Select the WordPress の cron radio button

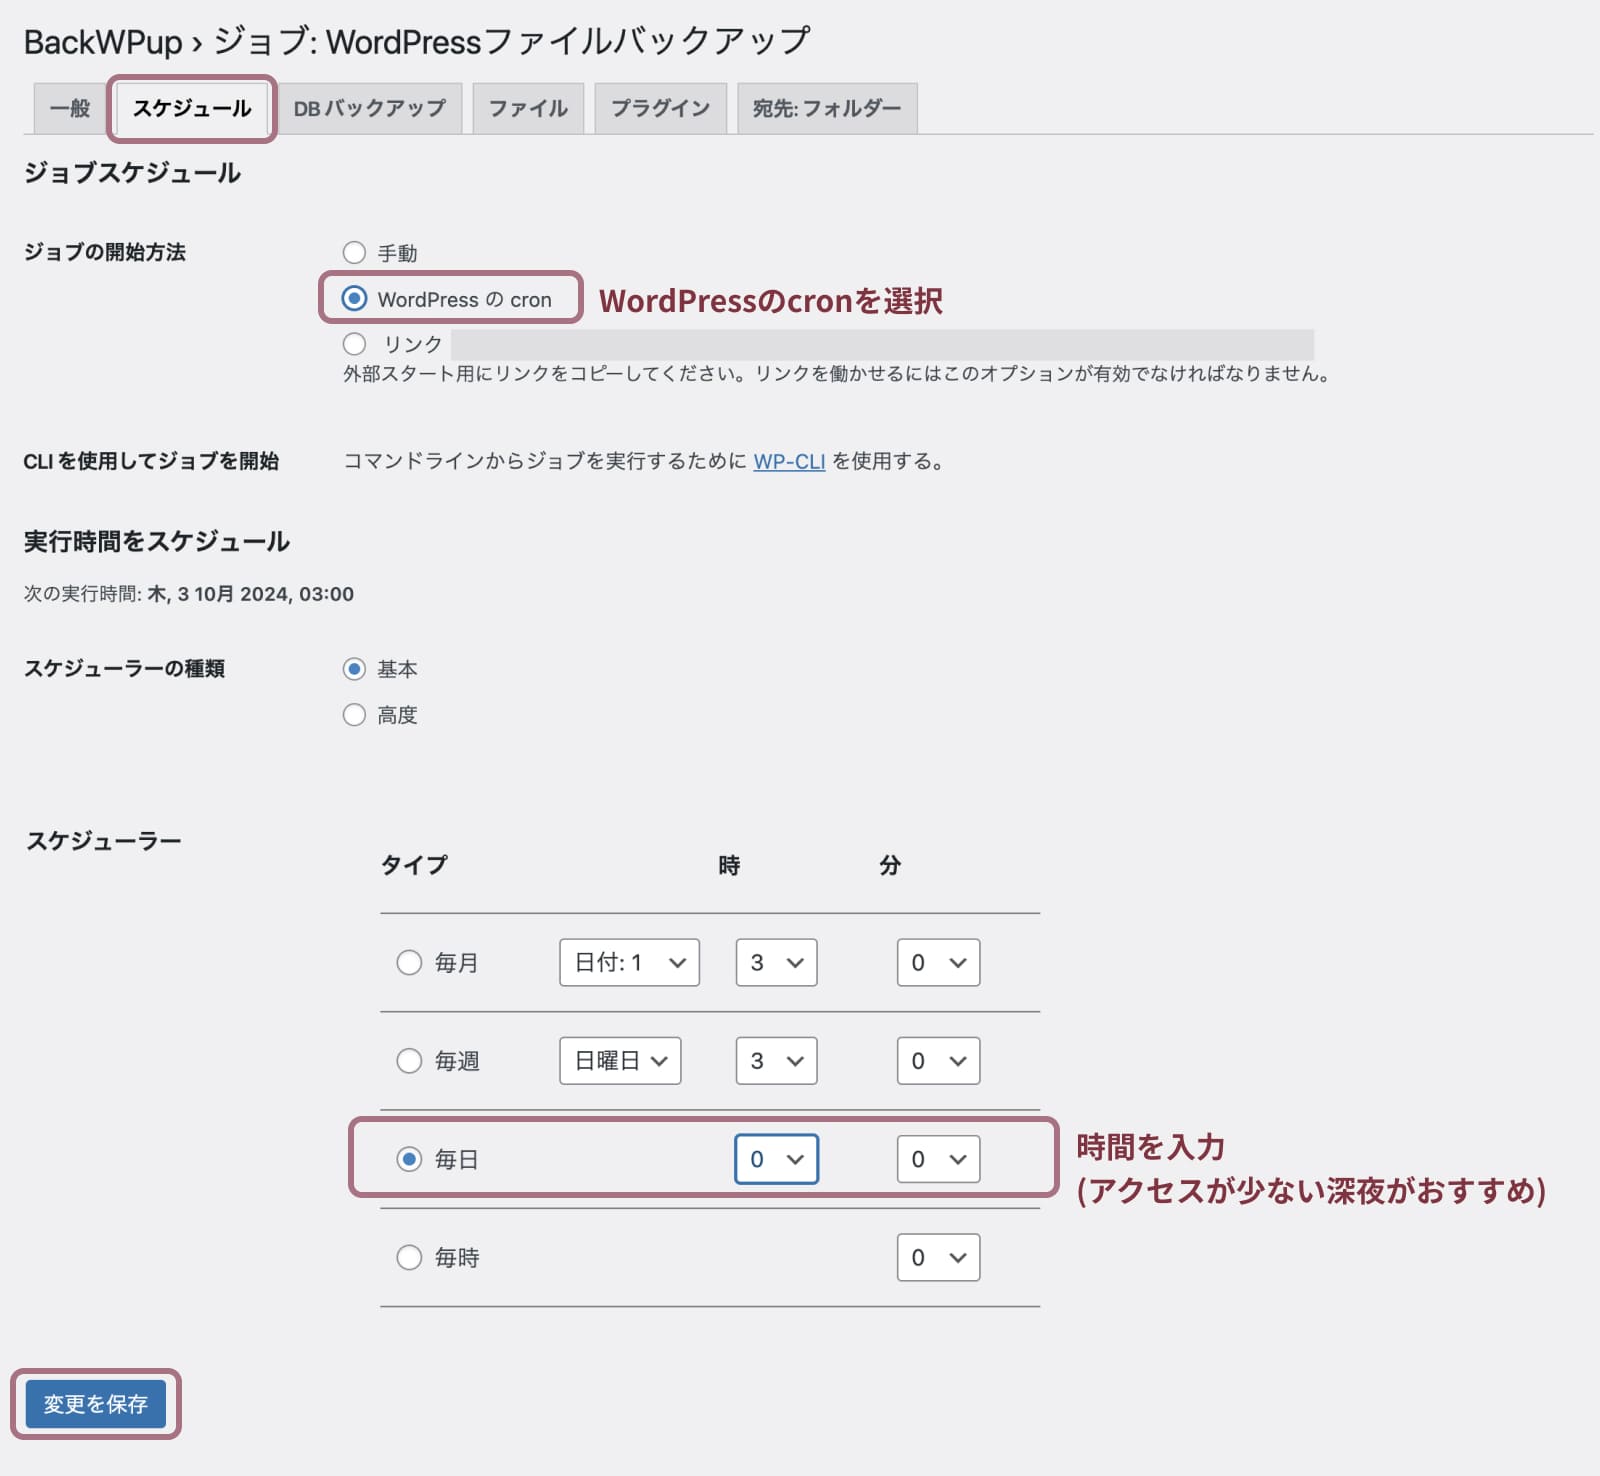[x=354, y=298]
